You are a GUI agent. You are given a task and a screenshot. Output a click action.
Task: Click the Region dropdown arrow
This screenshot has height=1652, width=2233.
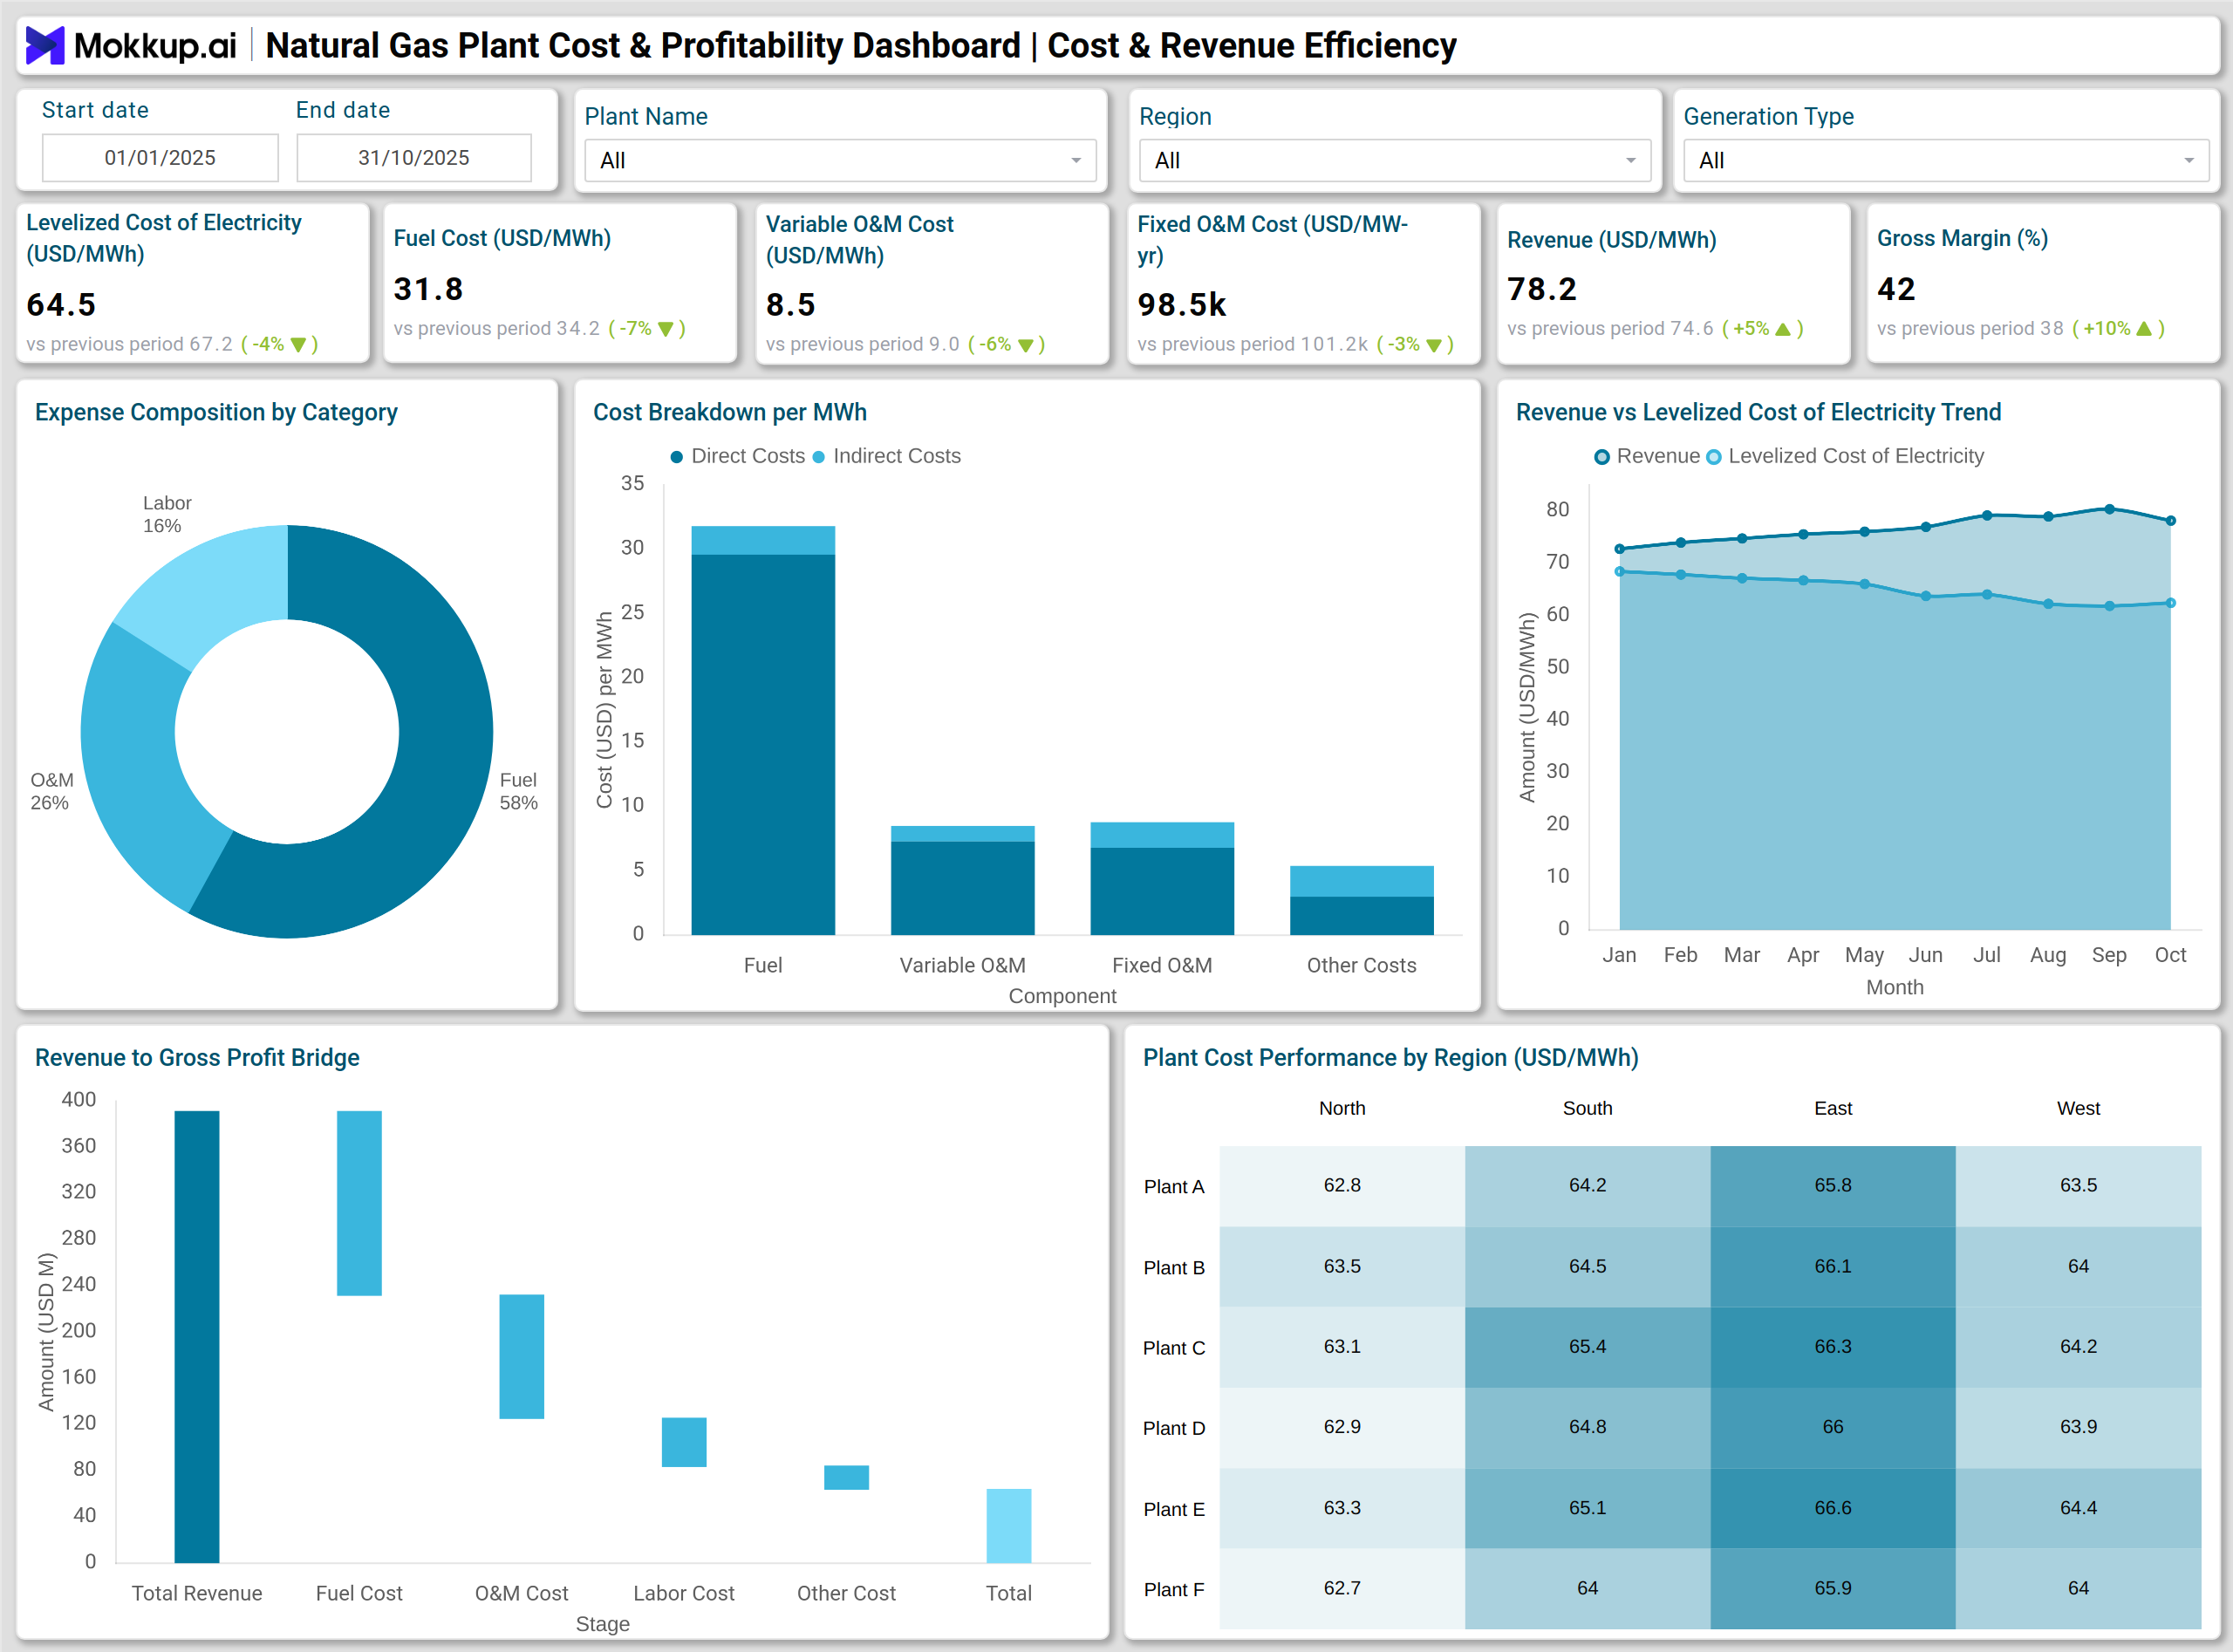1631,161
